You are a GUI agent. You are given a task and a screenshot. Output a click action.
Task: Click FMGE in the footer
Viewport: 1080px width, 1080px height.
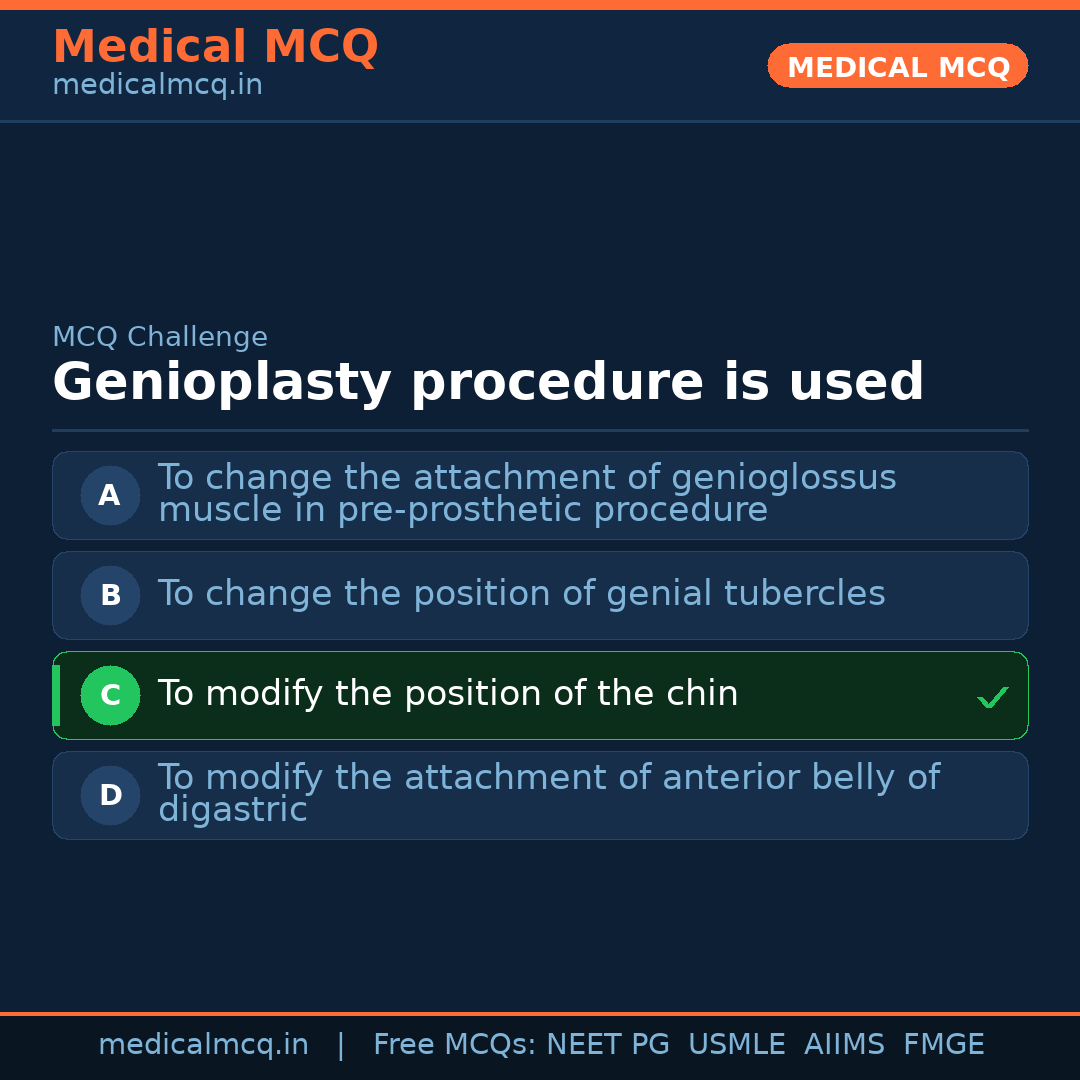click(x=943, y=1045)
